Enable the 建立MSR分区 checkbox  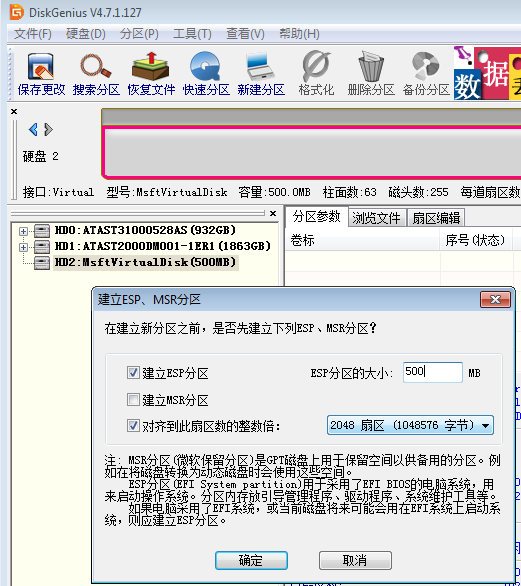(x=133, y=400)
